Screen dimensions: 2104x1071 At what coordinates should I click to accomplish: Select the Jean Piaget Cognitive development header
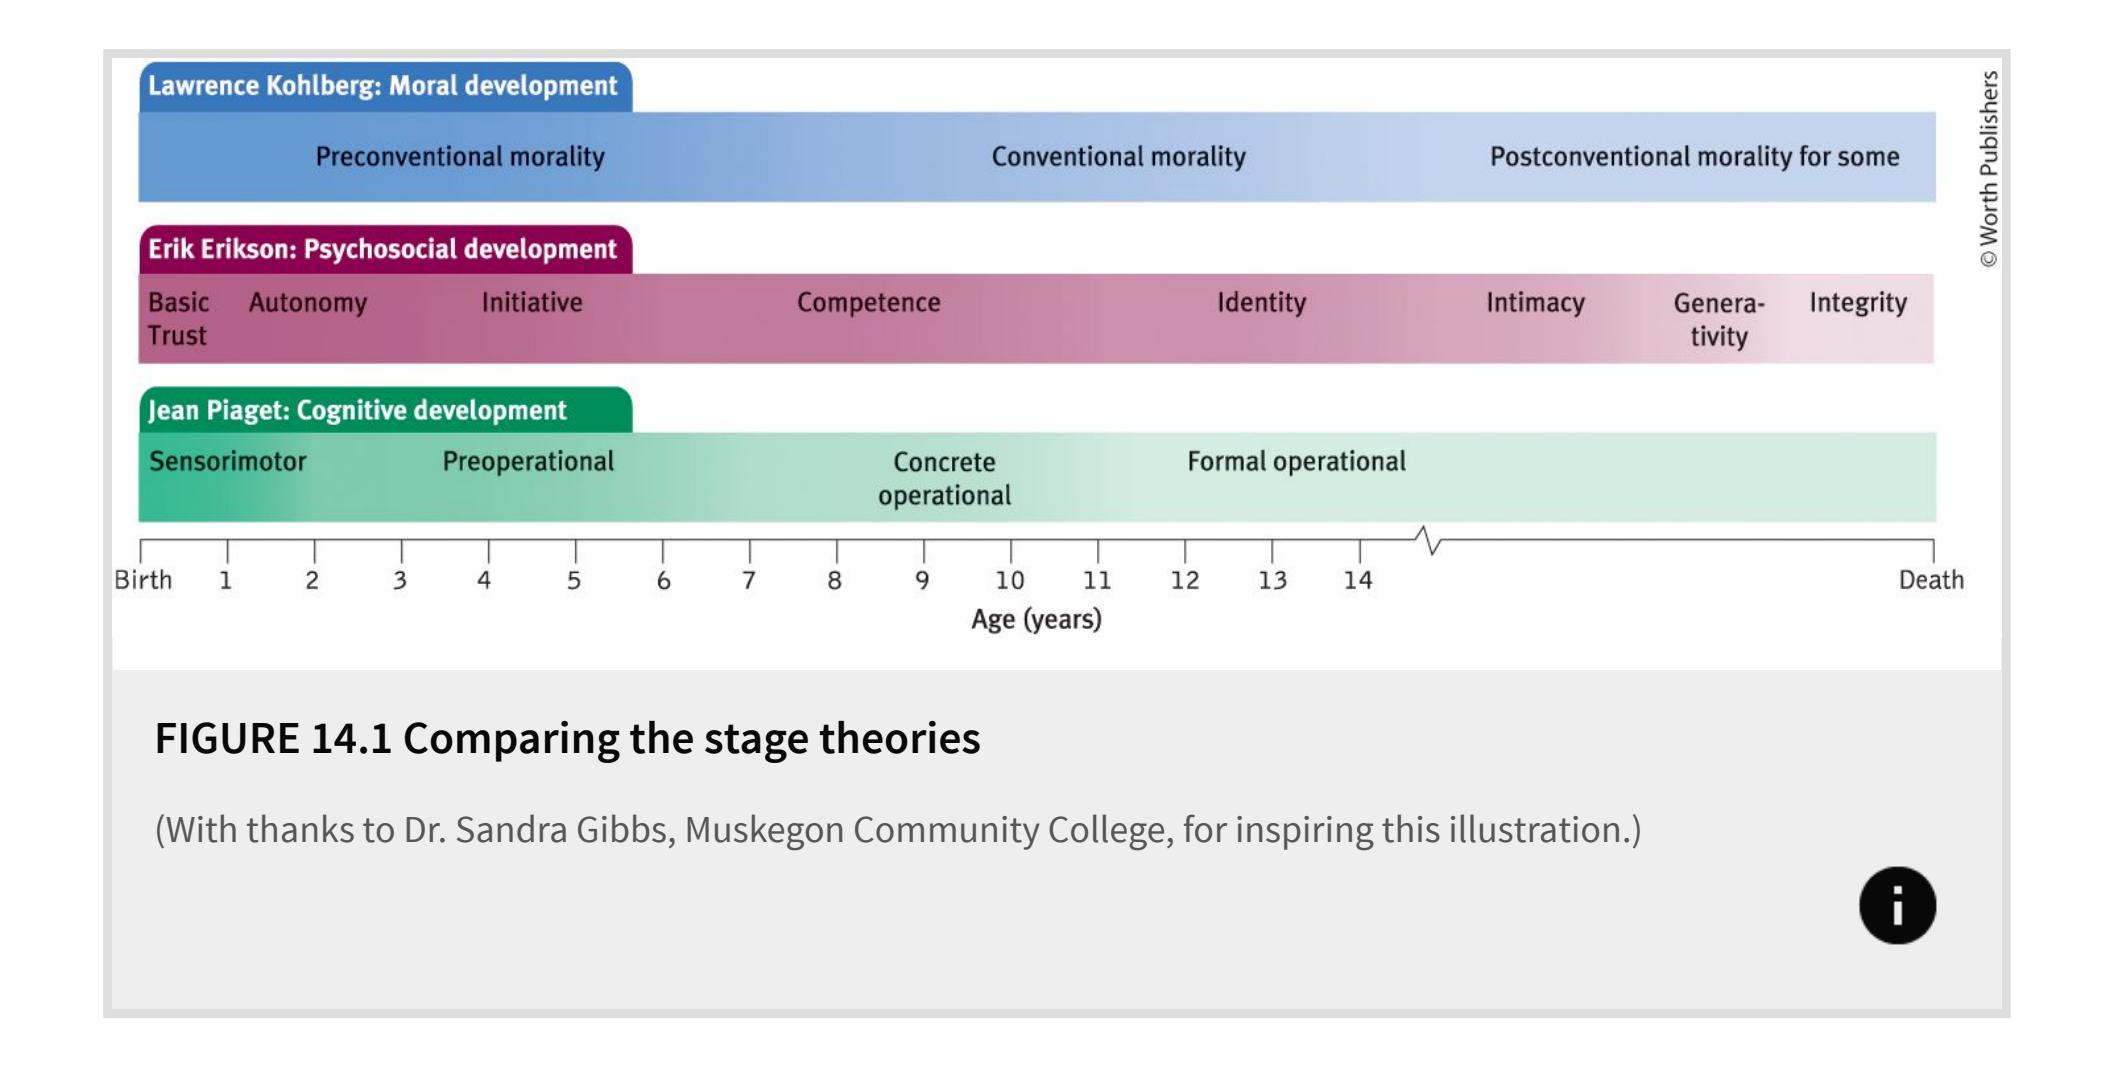[358, 411]
